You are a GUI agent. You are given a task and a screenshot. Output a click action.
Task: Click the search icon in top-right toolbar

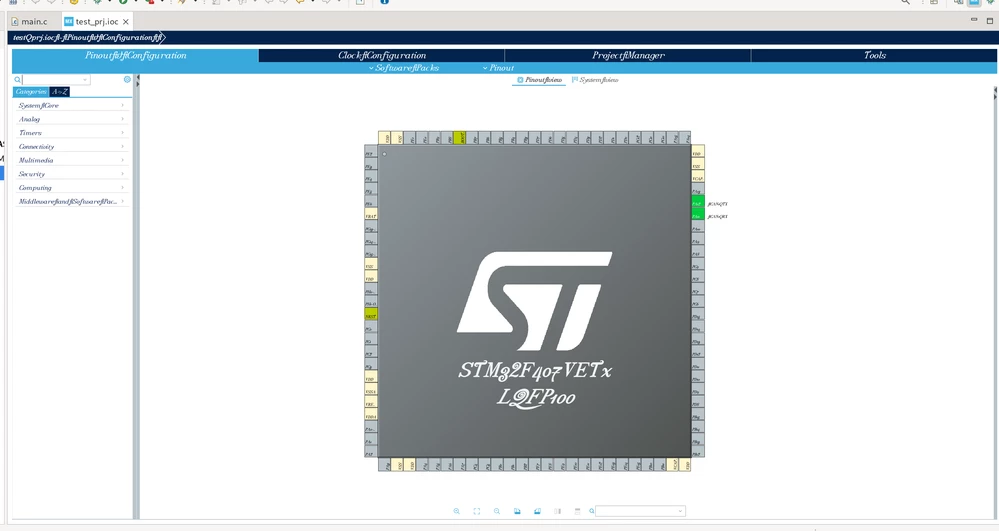pyautogui.click(x=905, y=2)
